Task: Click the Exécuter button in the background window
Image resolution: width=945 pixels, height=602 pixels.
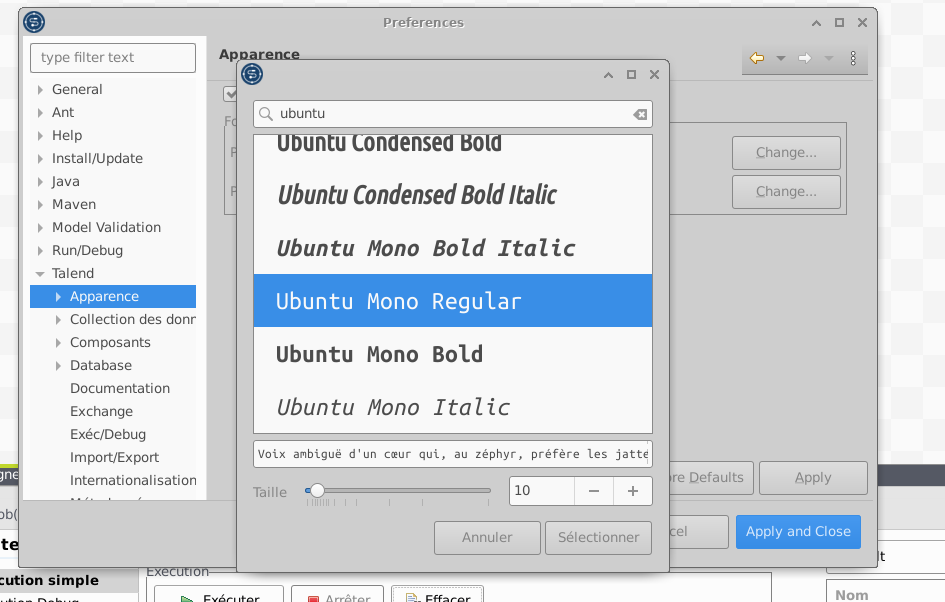Action: point(219,596)
